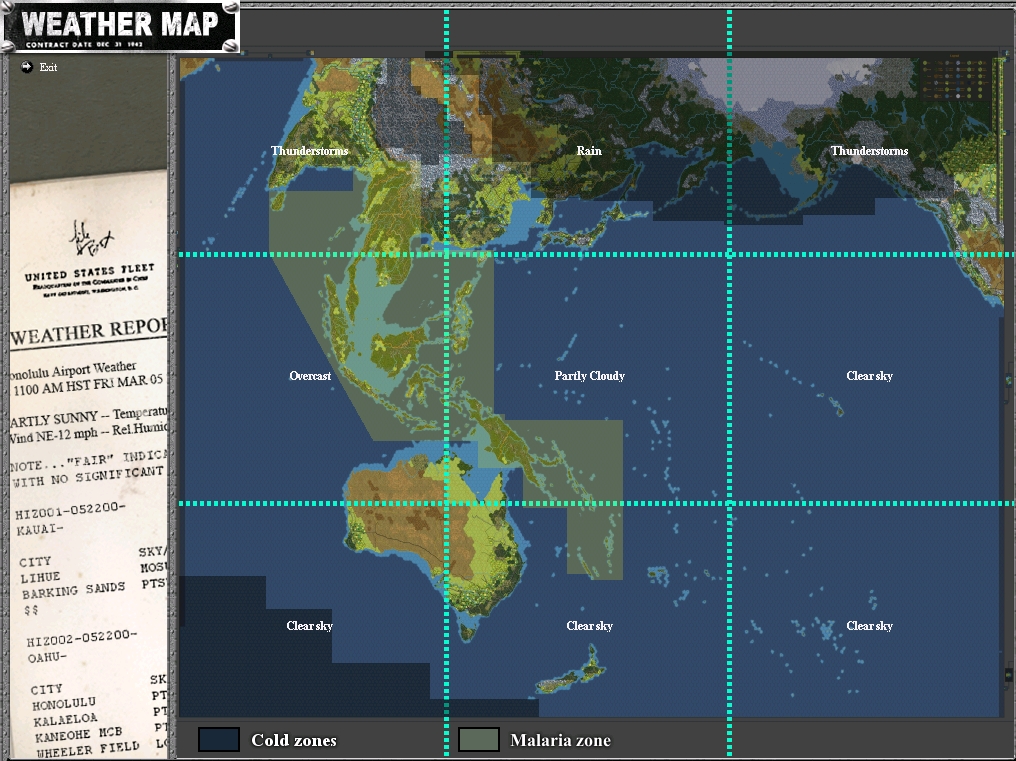Click the Cold zones legend label

(x=294, y=740)
